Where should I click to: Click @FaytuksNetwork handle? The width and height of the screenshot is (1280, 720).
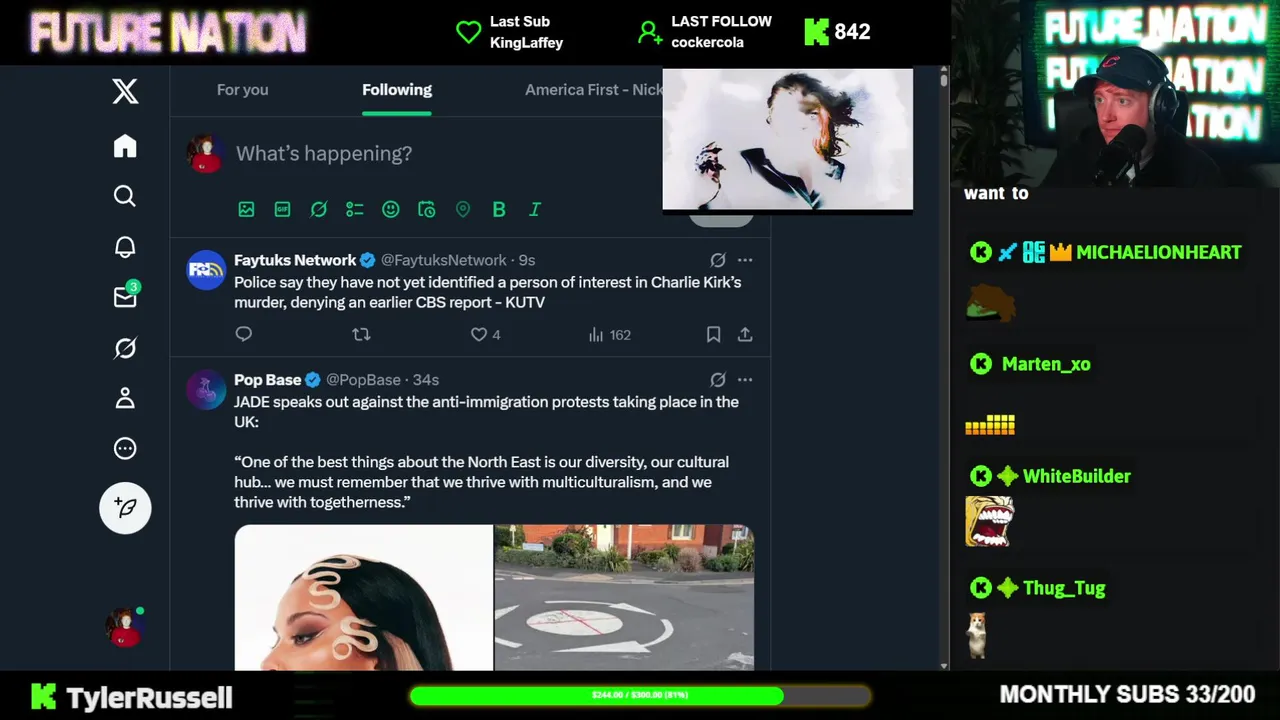pos(444,260)
